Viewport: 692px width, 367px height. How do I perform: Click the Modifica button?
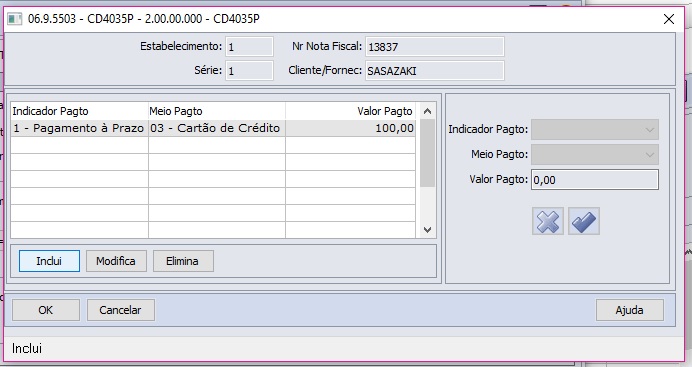pyautogui.click(x=116, y=261)
